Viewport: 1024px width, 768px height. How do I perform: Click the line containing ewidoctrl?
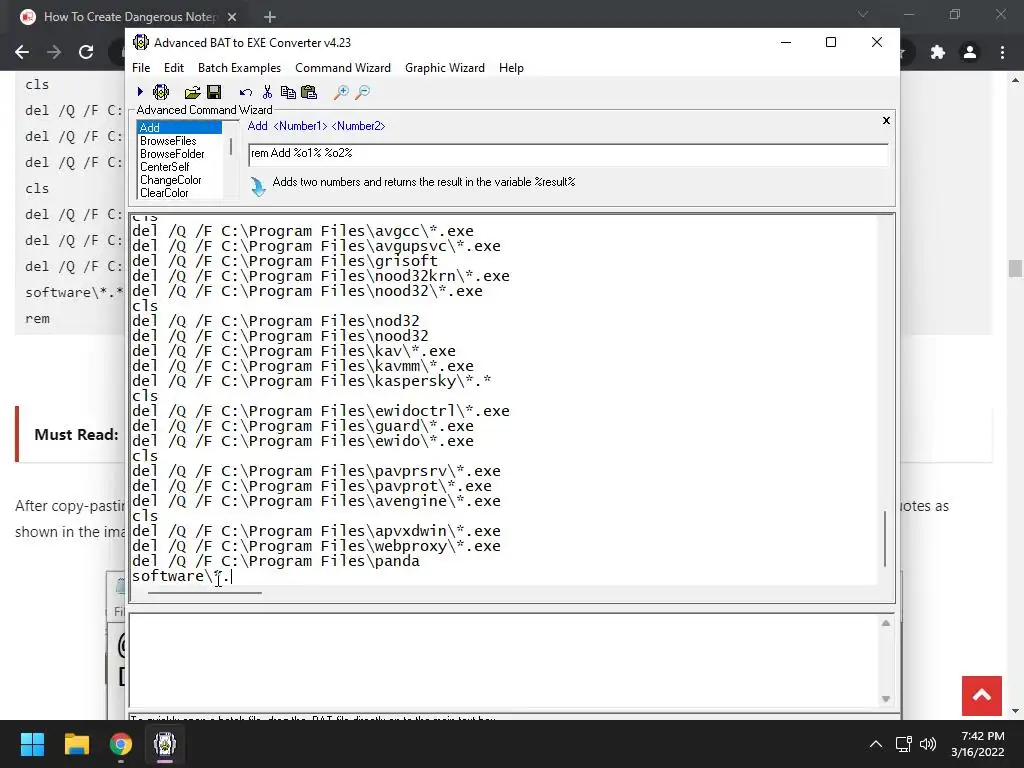click(321, 411)
